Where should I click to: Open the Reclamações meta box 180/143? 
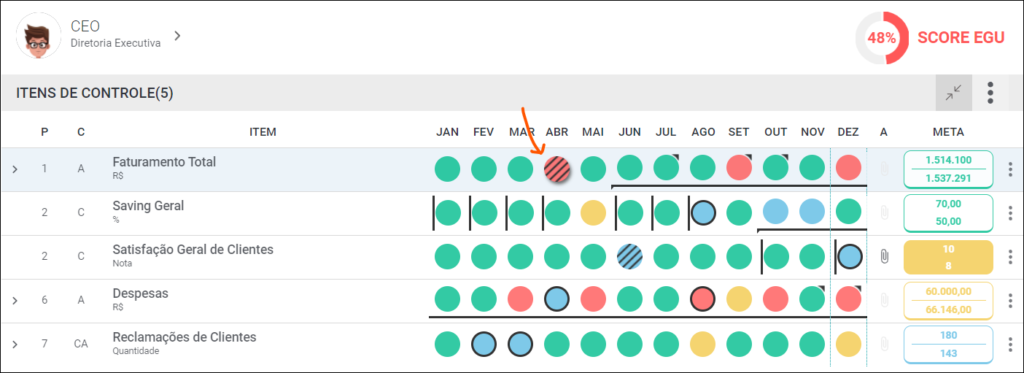point(948,344)
